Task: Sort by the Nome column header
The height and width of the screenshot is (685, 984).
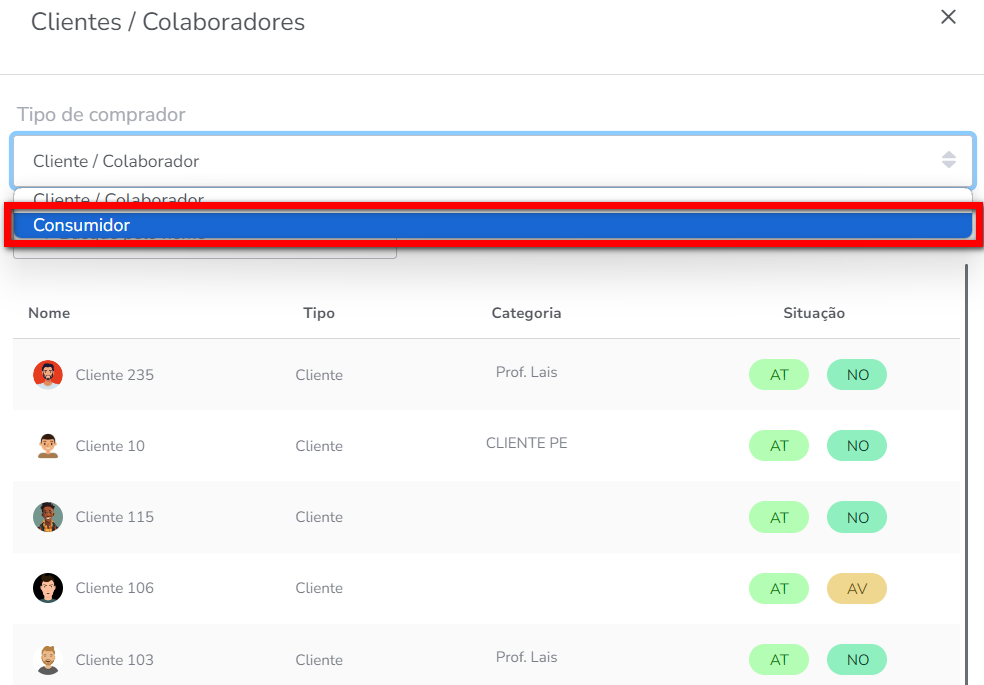Action: click(x=49, y=313)
